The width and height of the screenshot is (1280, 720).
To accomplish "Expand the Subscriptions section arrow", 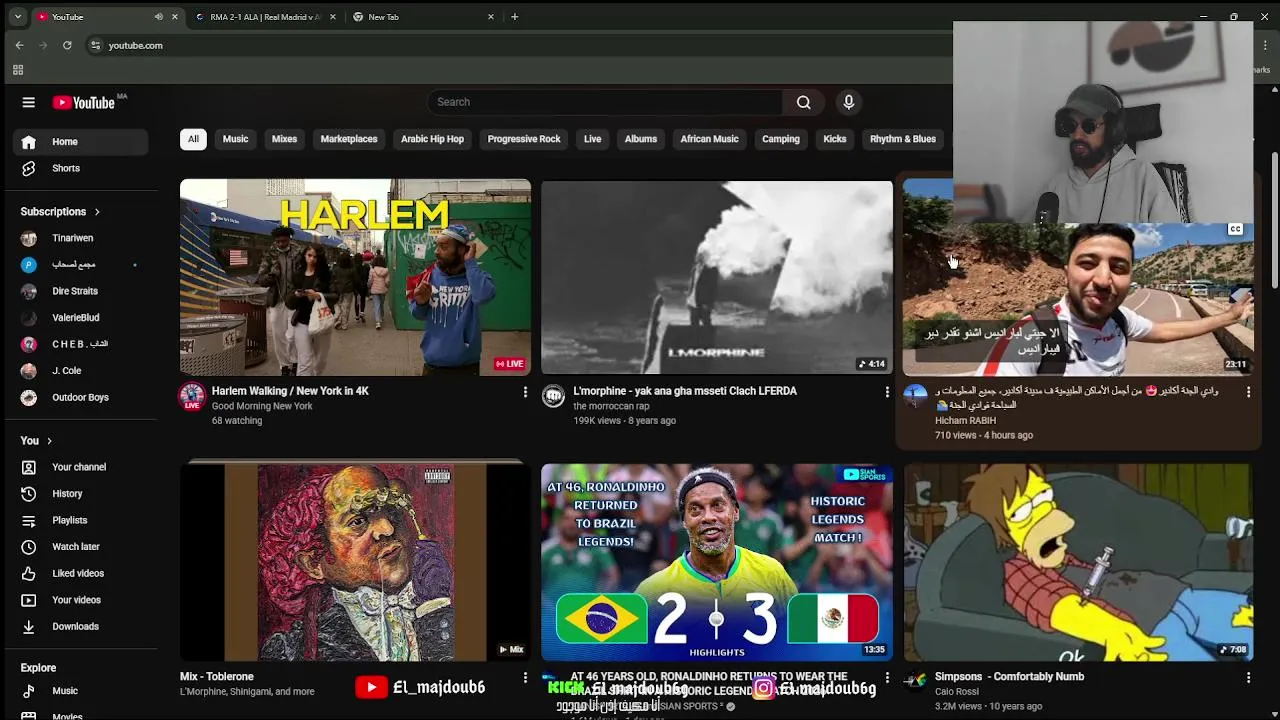I will click(97, 212).
